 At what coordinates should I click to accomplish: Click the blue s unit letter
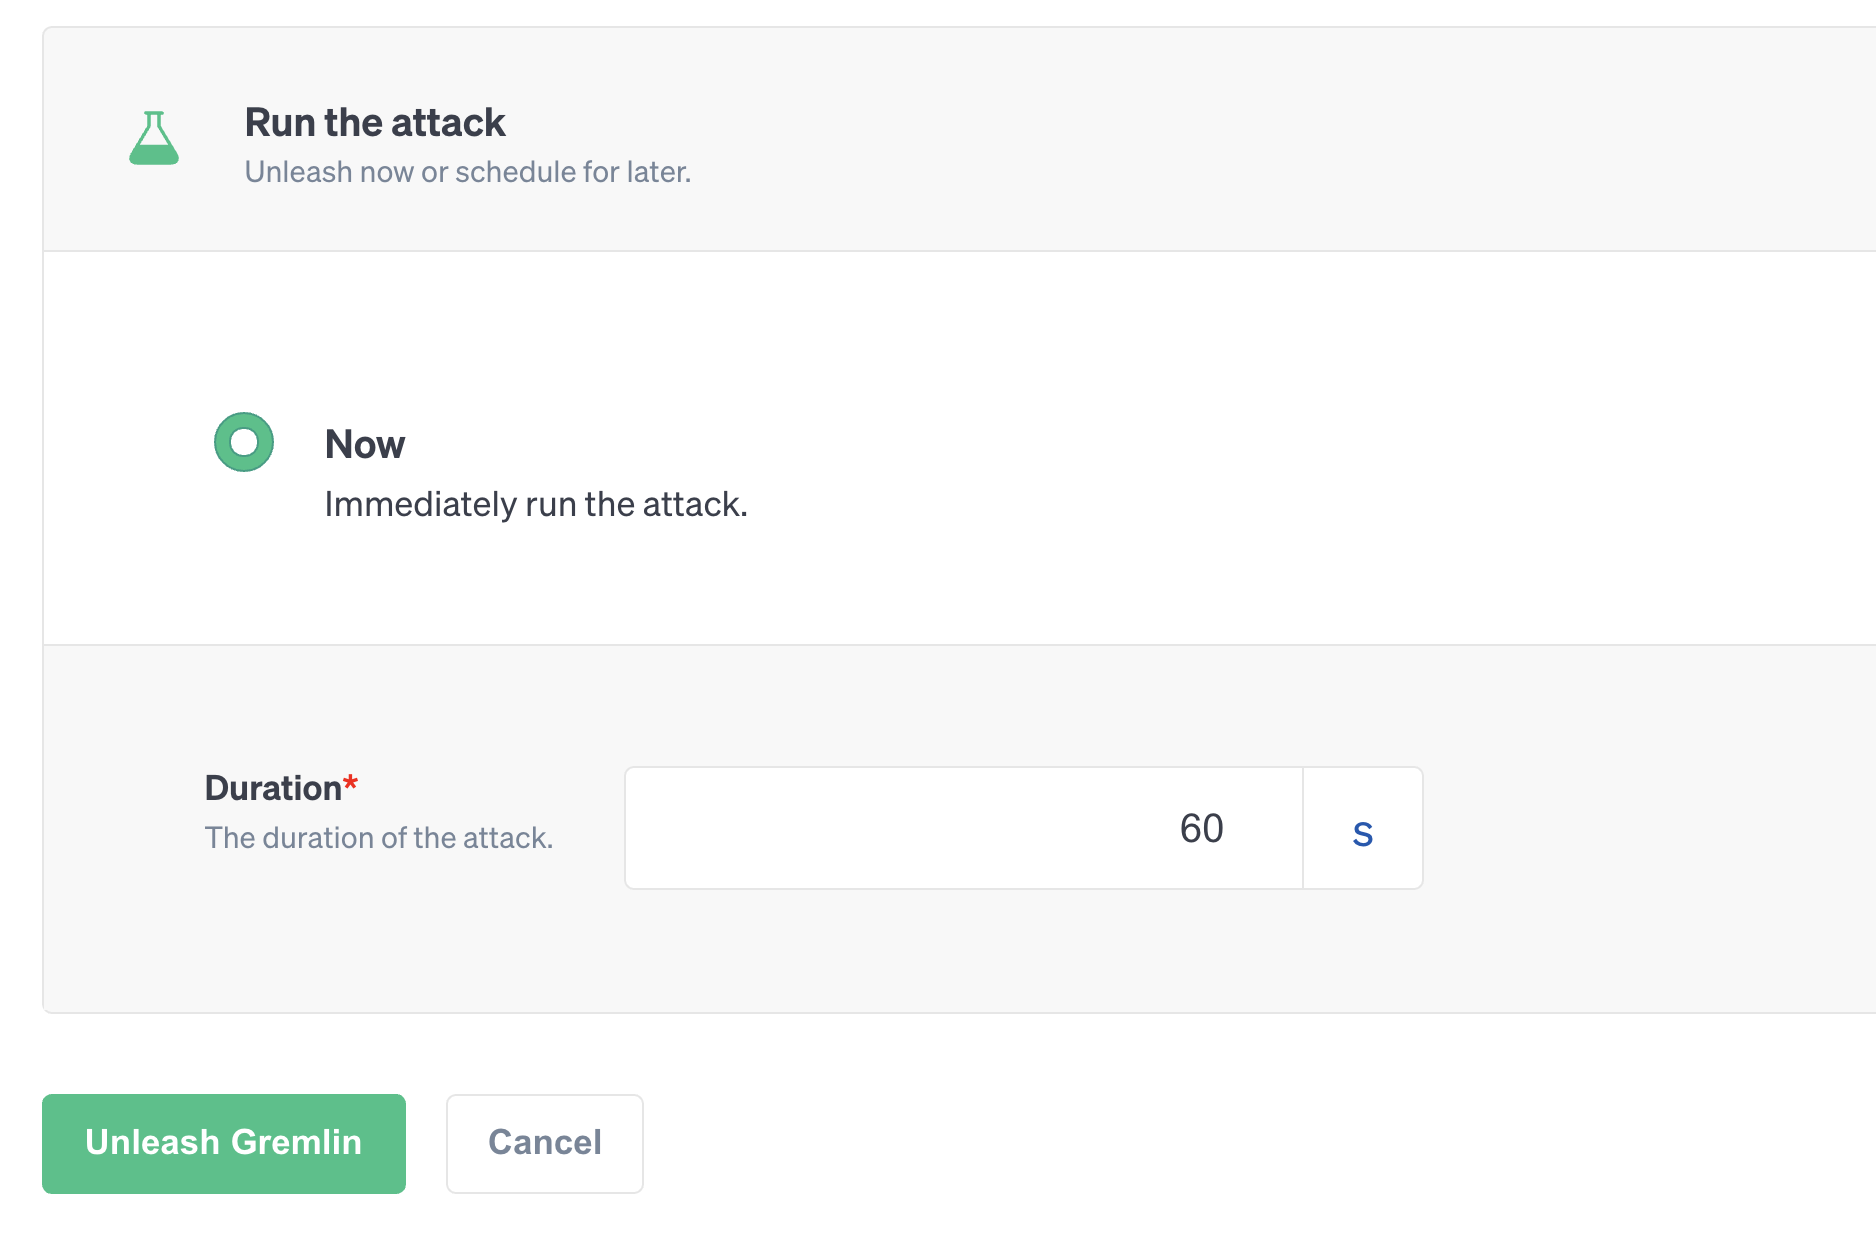click(1363, 833)
